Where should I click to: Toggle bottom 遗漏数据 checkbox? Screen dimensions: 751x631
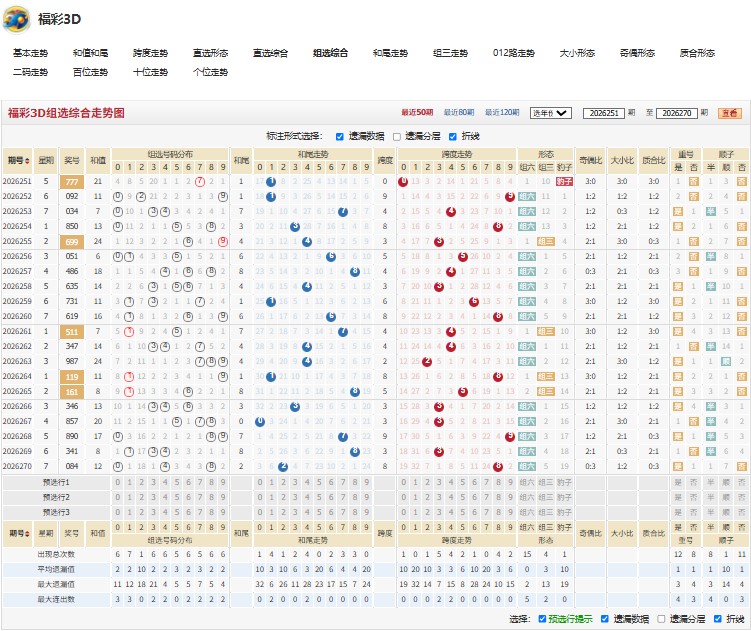pyautogui.click(x=605, y=619)
